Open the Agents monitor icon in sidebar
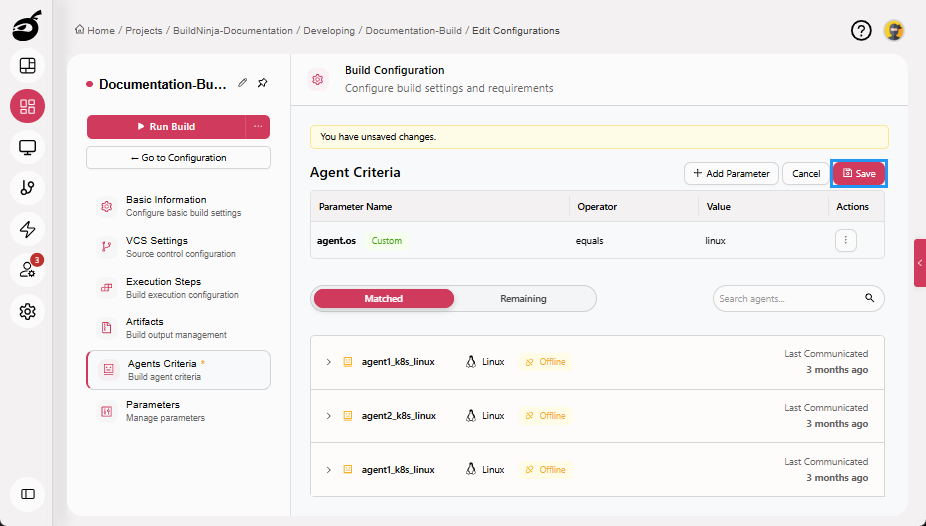The image size is (926, 526). pos(27,147)
